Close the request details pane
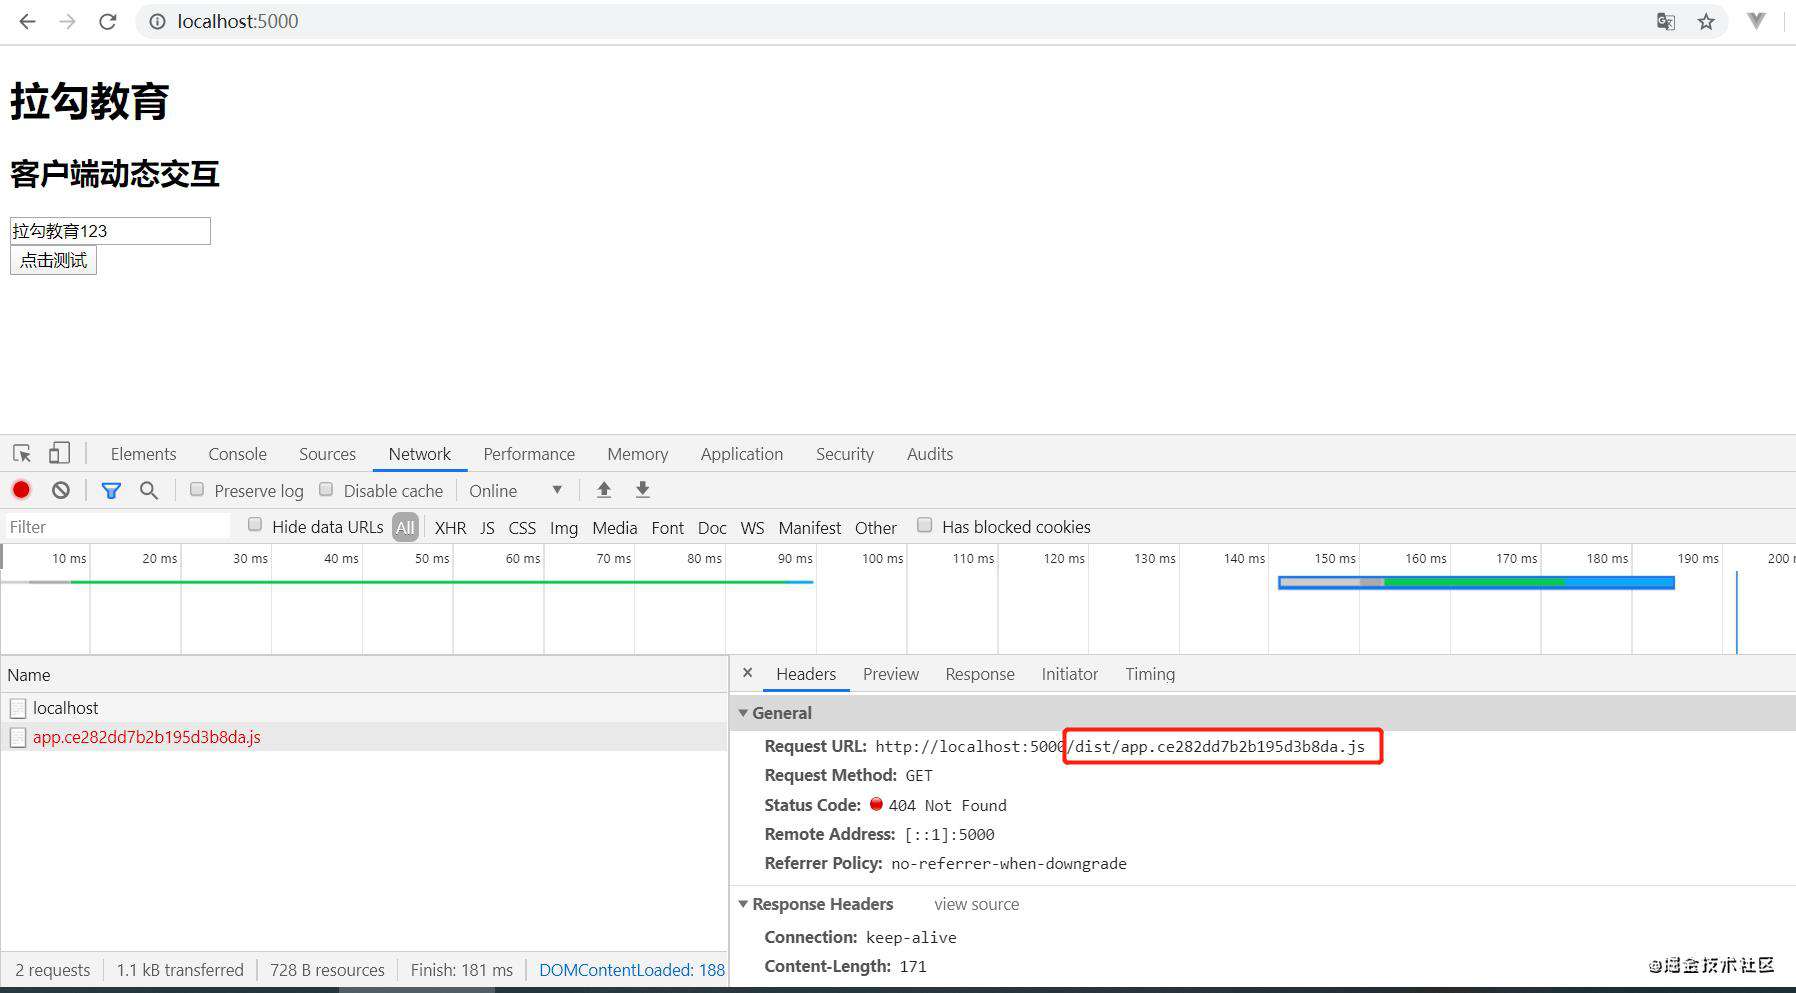This screenshot has width=1796, height=993. click(x=747, y=673)
